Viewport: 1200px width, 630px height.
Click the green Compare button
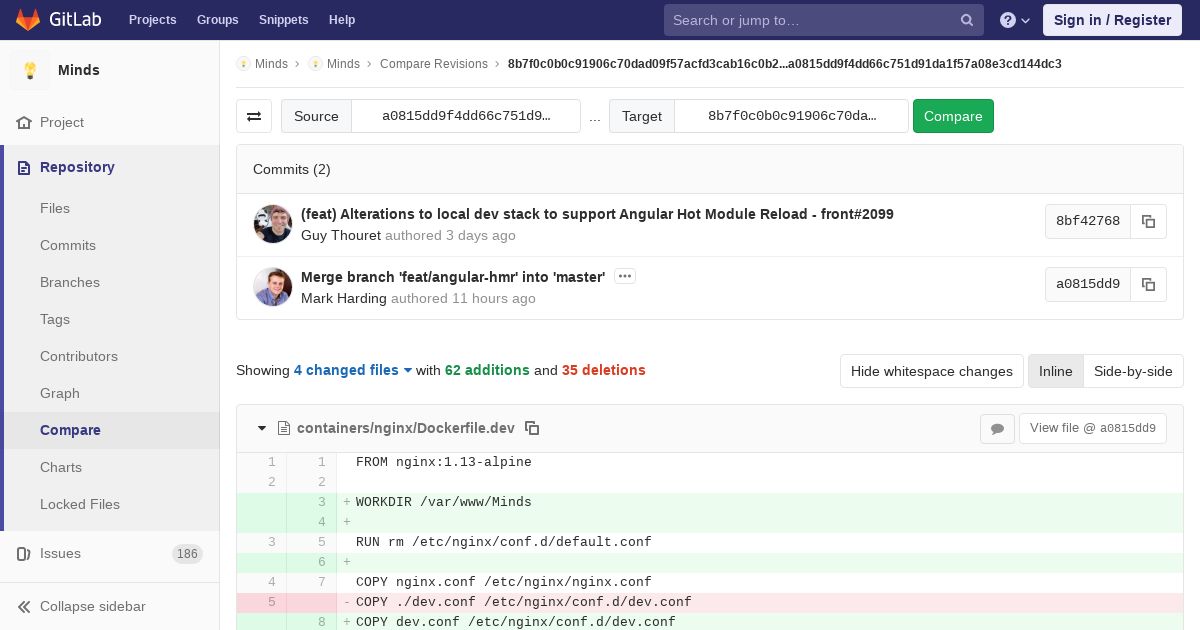953,116
